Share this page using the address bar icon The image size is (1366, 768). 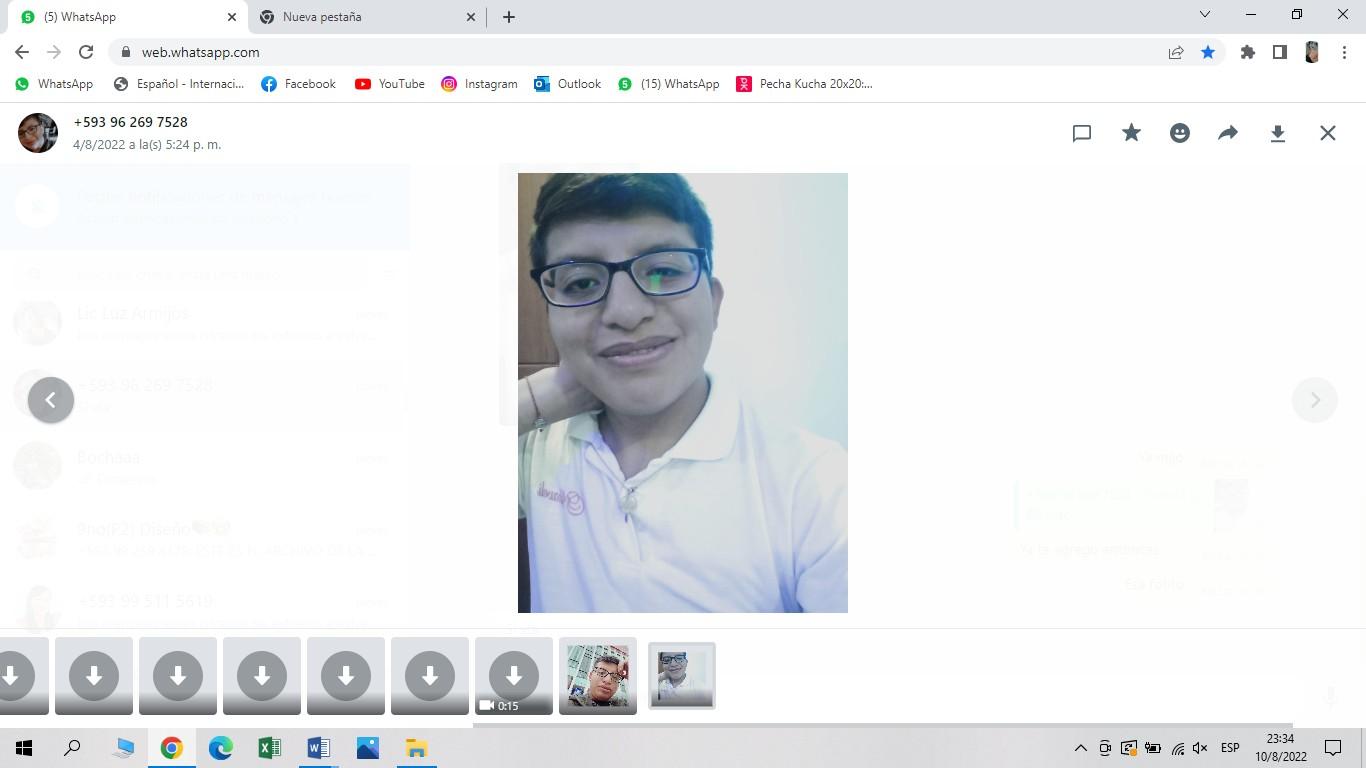[x=1176, y=52]
